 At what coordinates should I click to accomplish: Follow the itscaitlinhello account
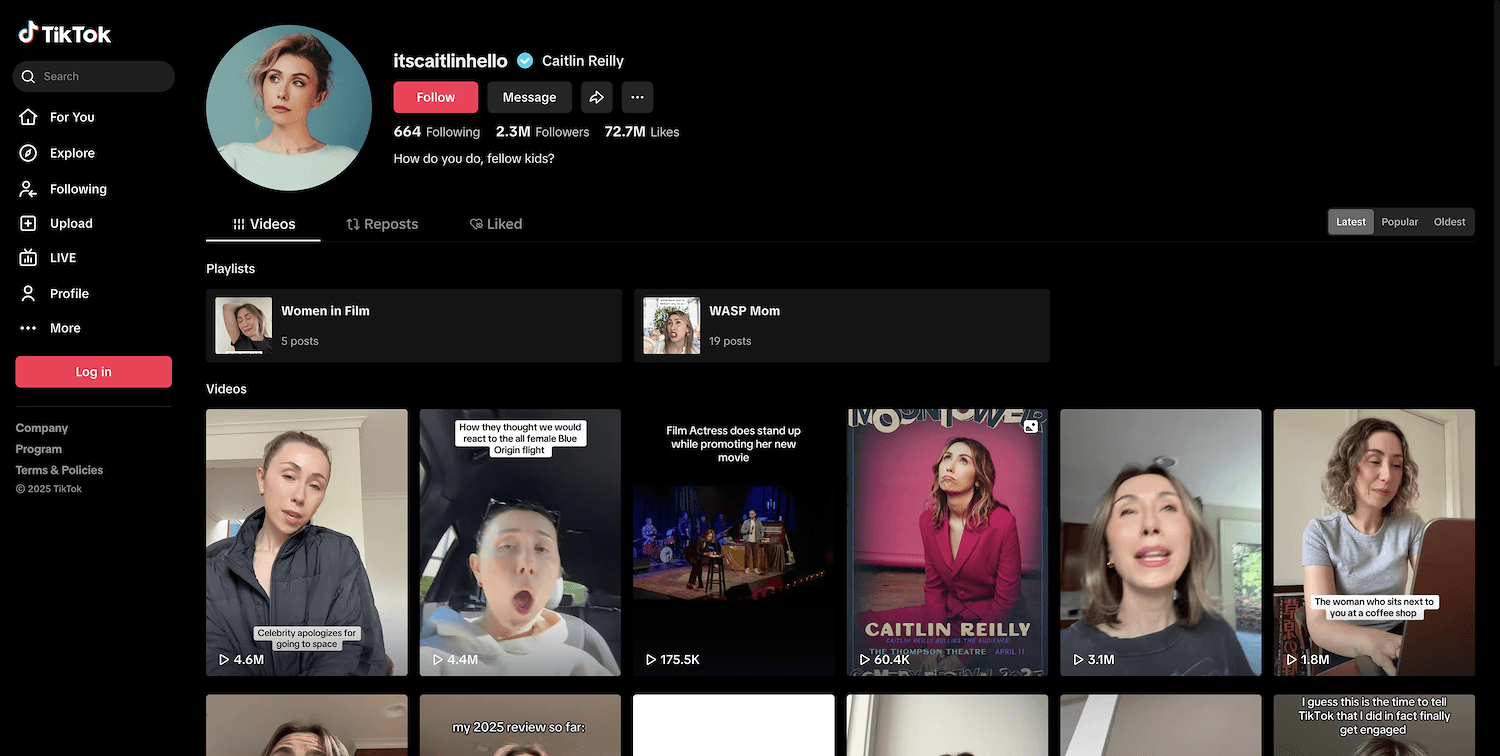(435, 97)
